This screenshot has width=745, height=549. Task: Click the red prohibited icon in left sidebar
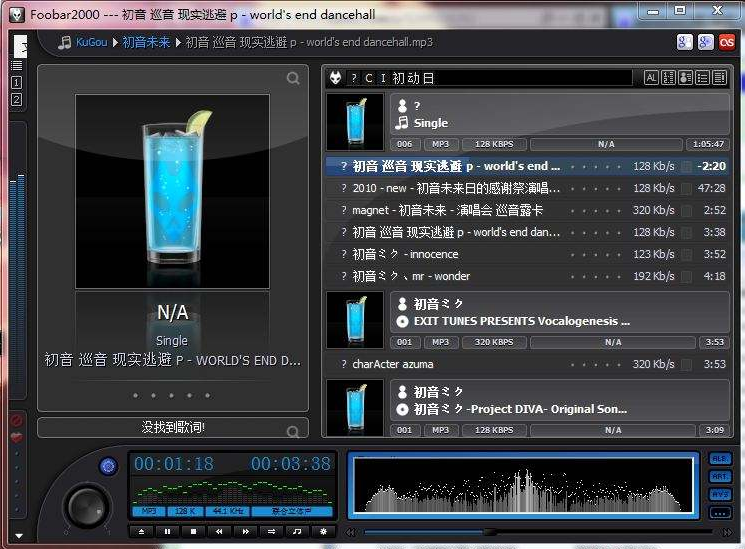point(17,421)
